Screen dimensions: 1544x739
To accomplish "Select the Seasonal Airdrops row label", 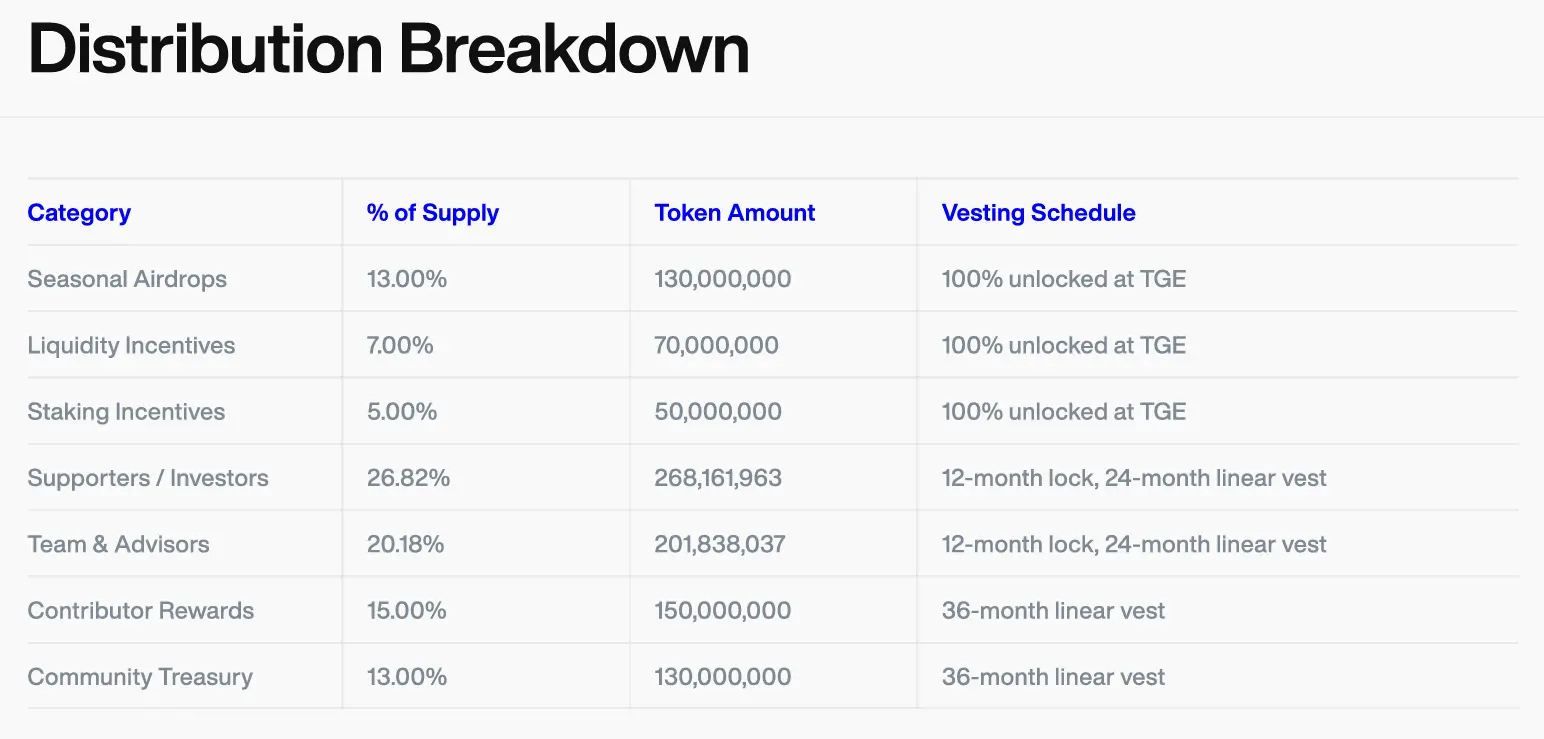I will coord(127,279).
